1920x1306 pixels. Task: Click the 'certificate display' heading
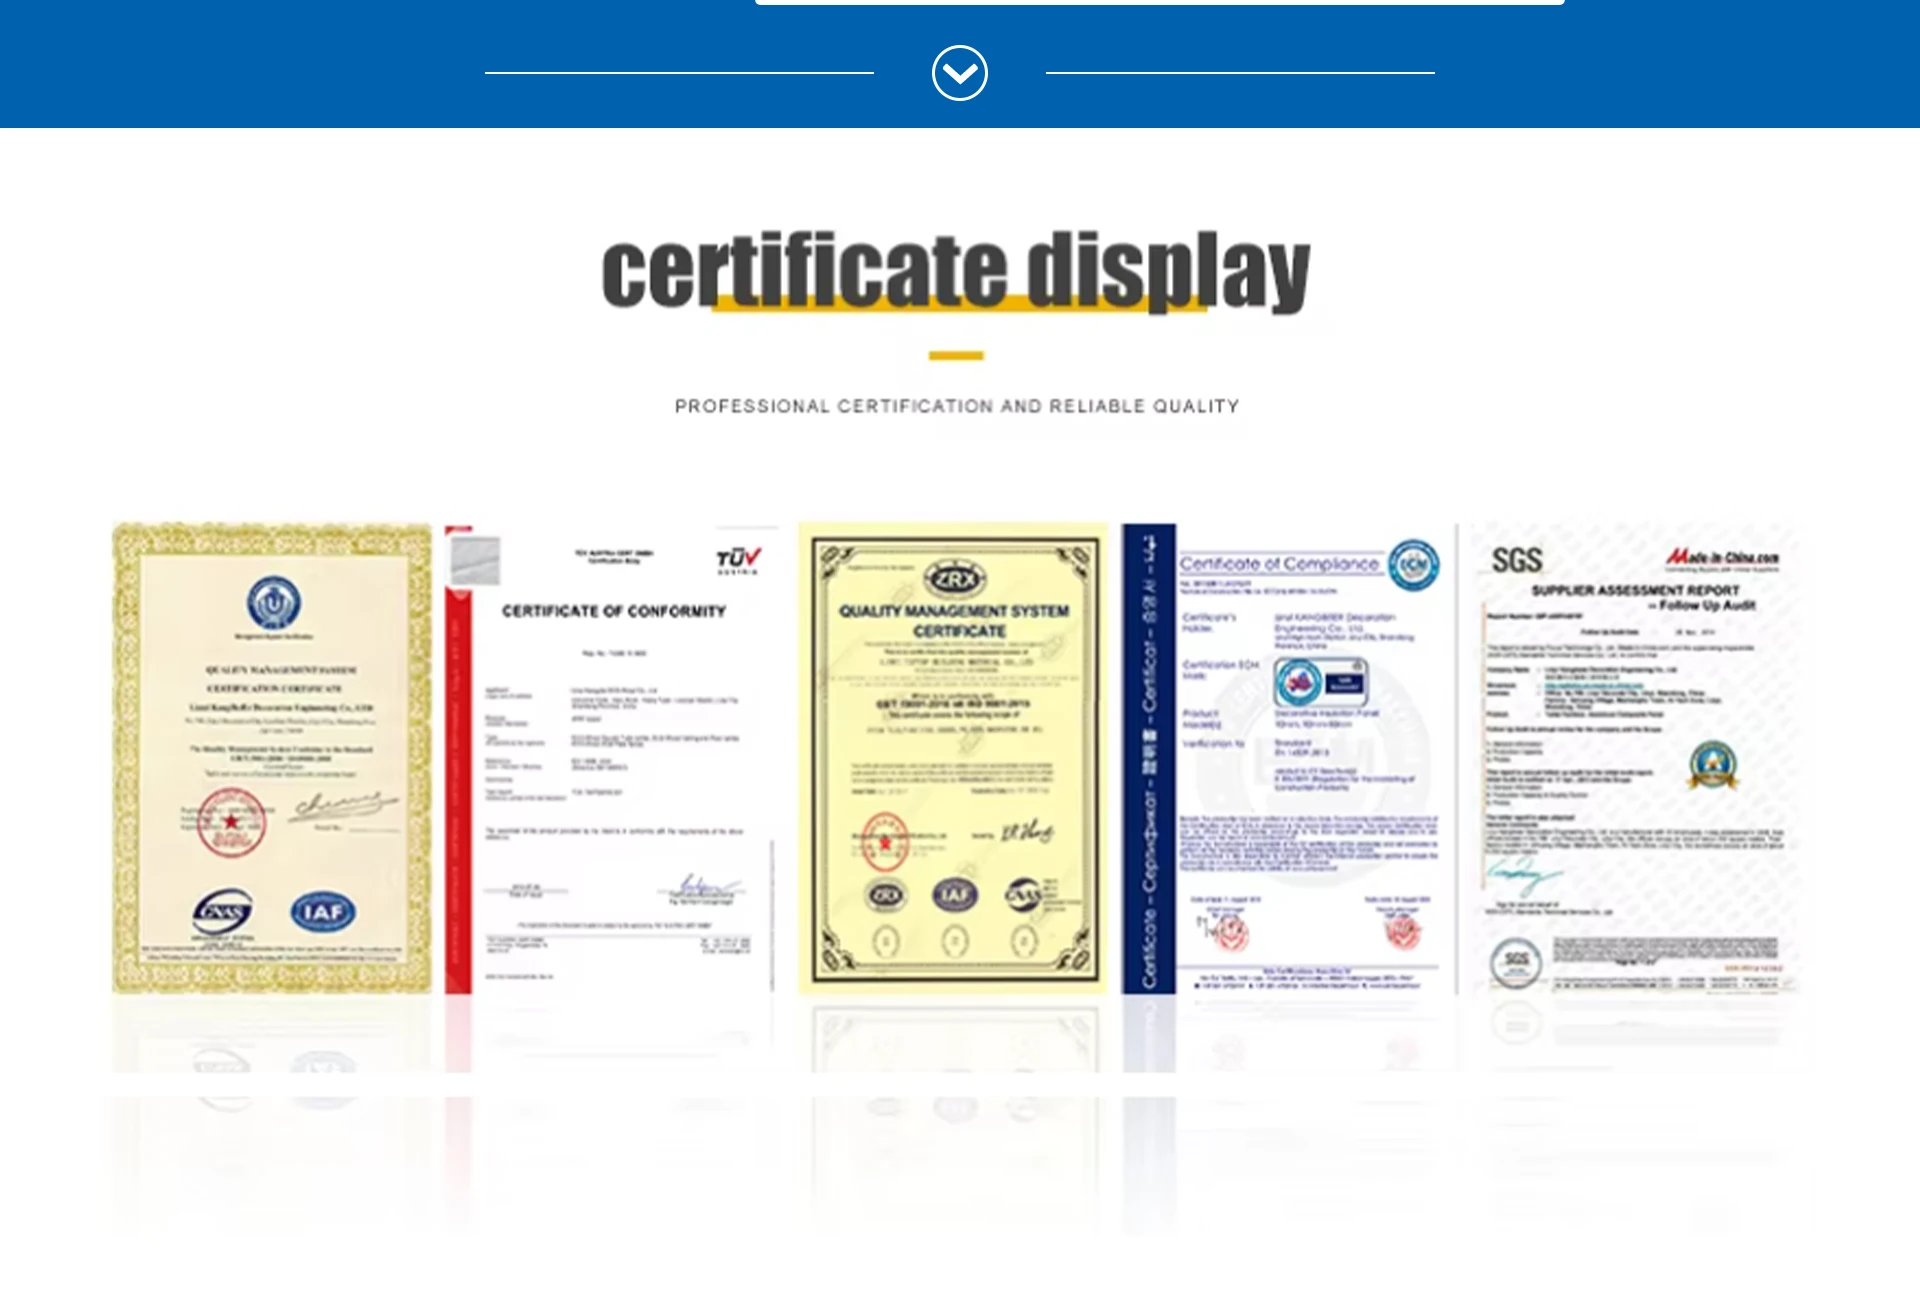(956, 270)
